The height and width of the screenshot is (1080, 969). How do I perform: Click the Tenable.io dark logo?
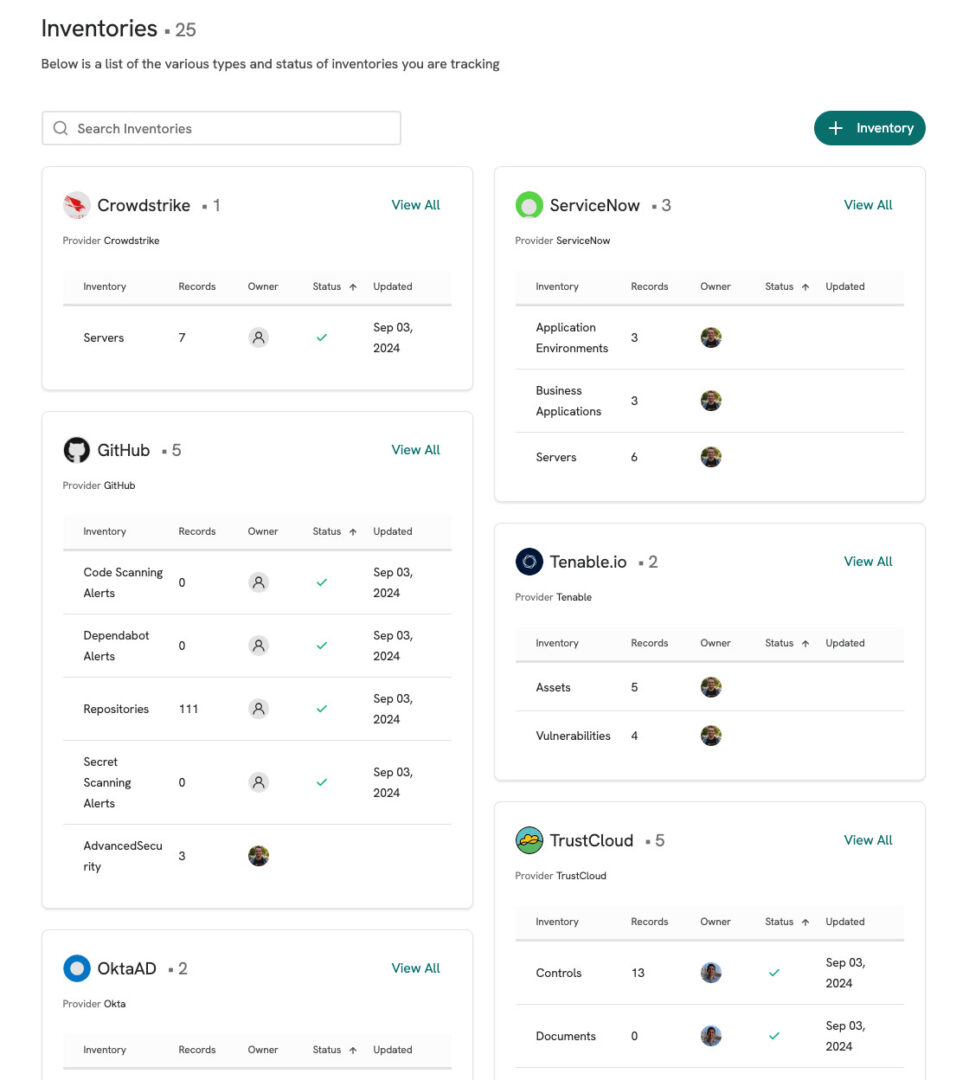529,562
